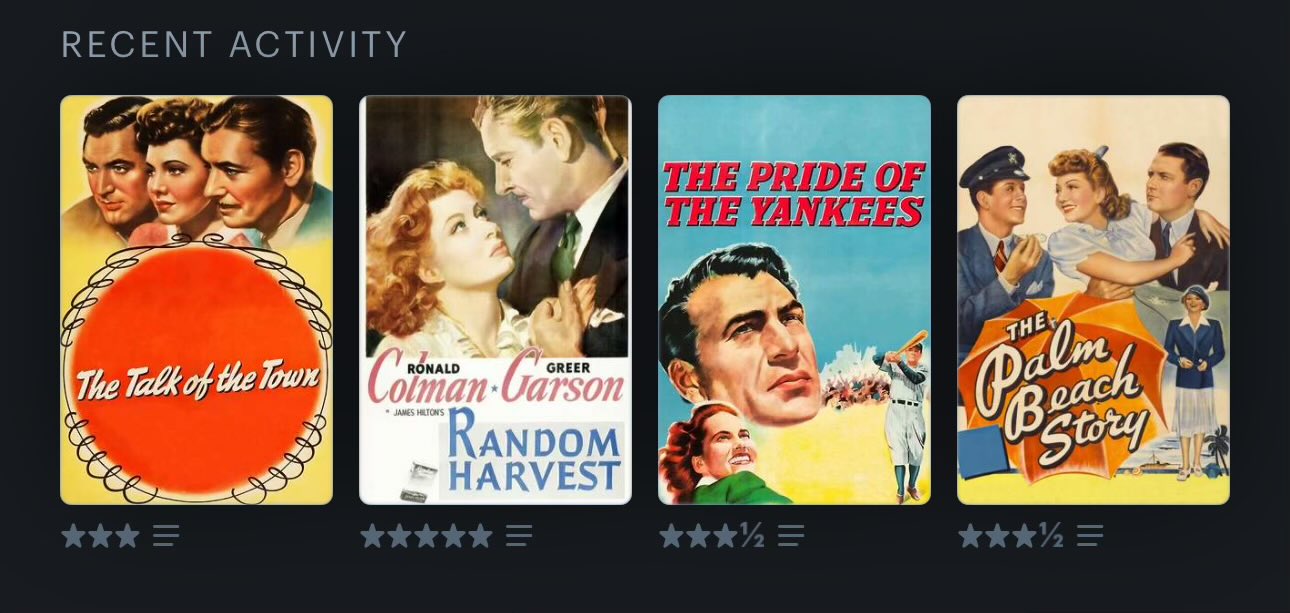Open the review icon under The Palm Beach Story
1290x613 pixels.
tap(1090, 537)
